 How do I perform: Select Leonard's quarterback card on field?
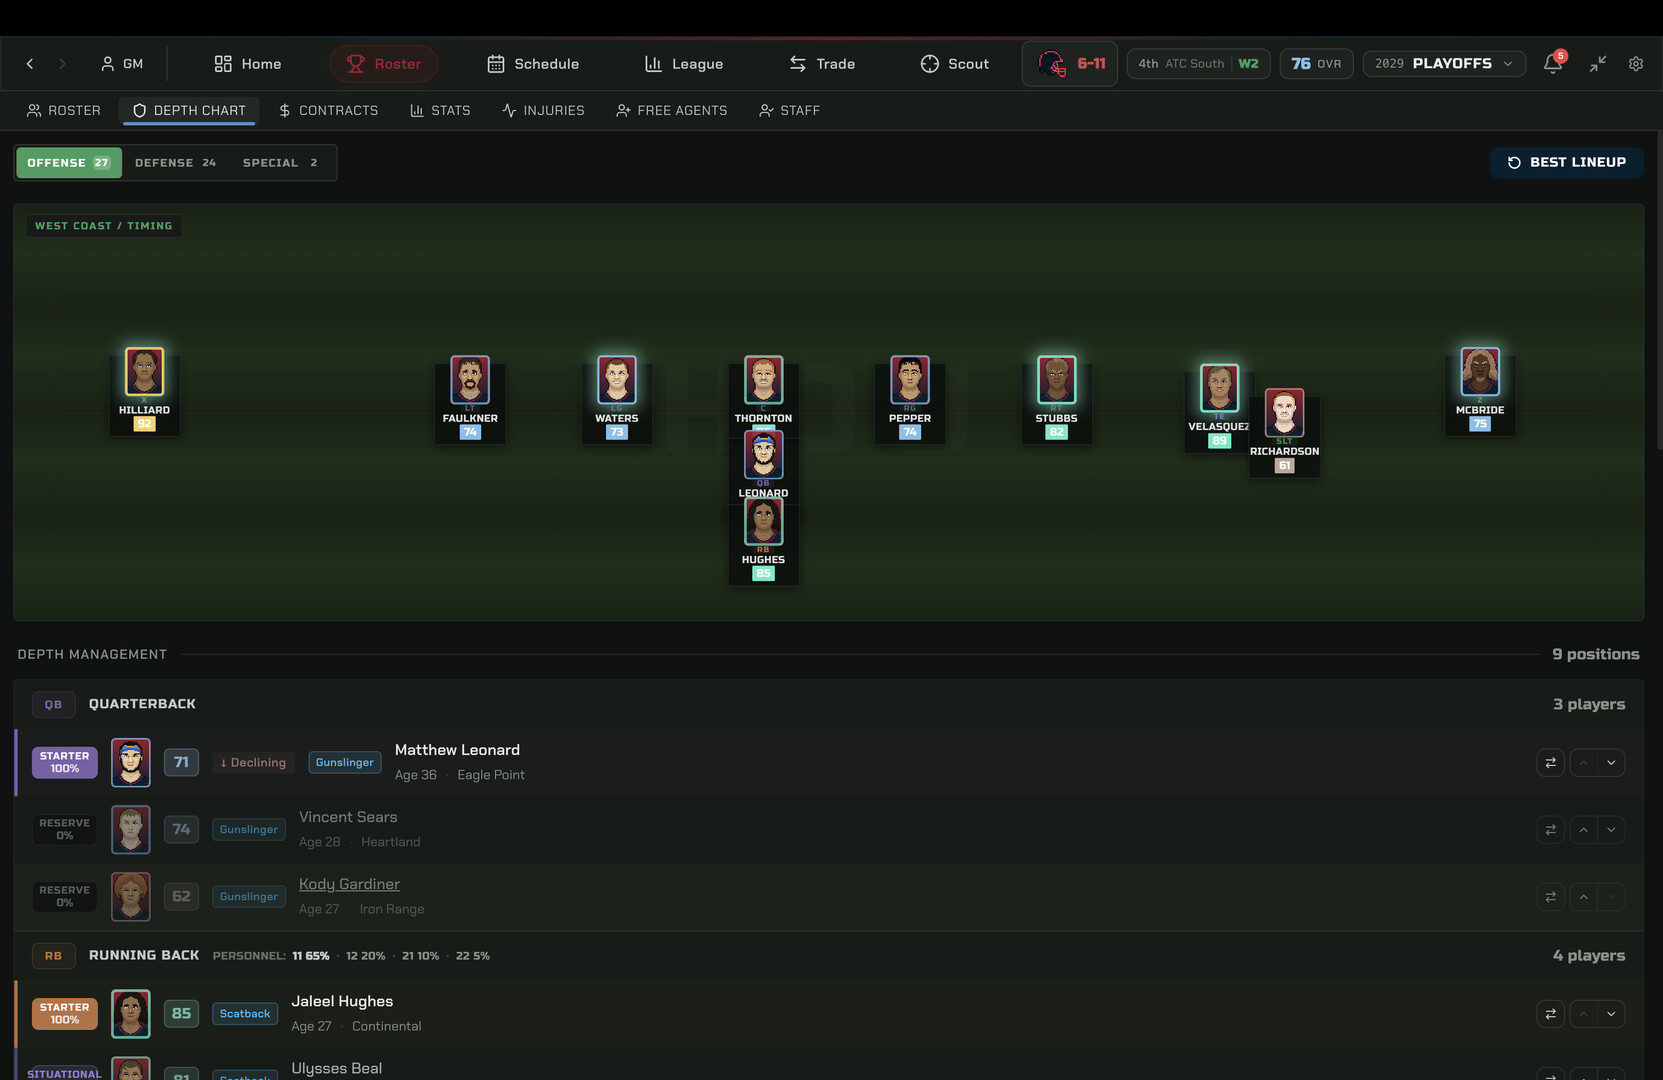763,465
